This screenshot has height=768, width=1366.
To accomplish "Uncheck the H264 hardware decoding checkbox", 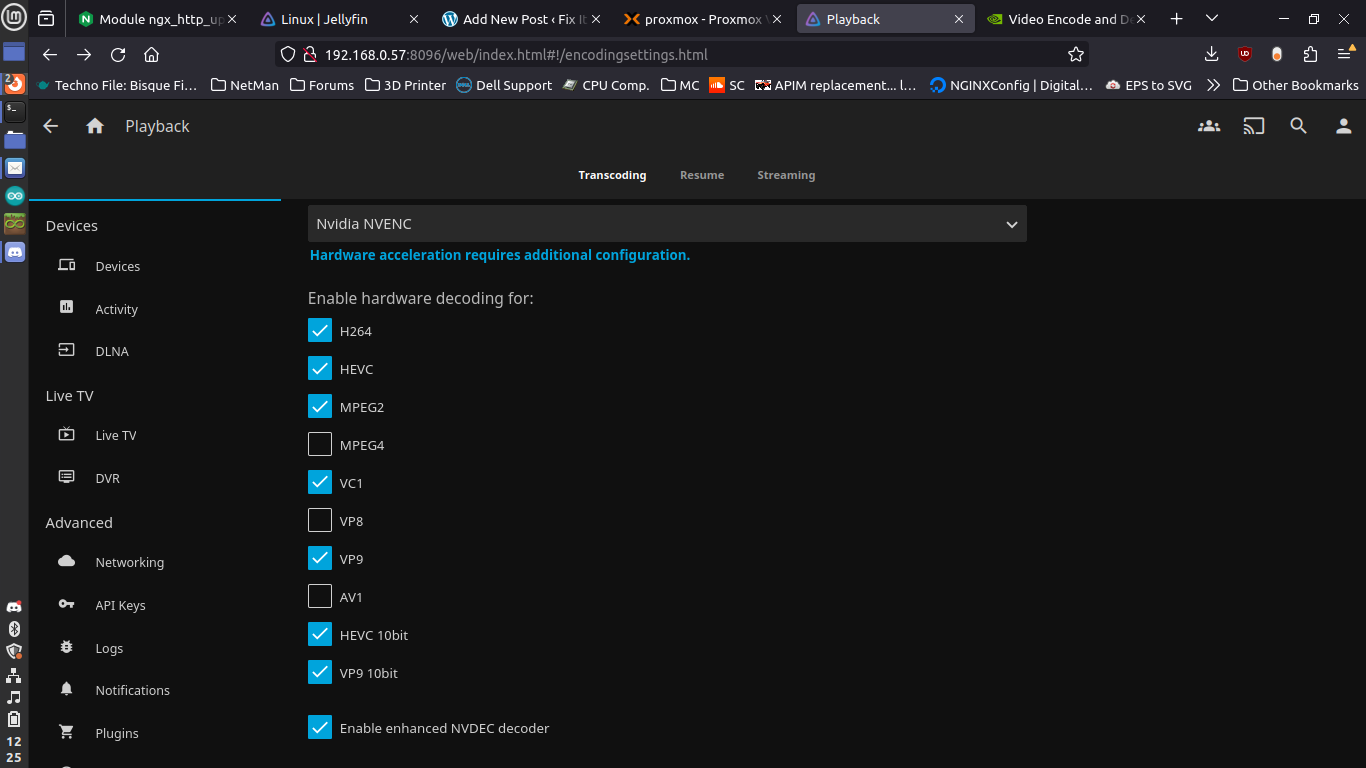I will pos(320,330).
